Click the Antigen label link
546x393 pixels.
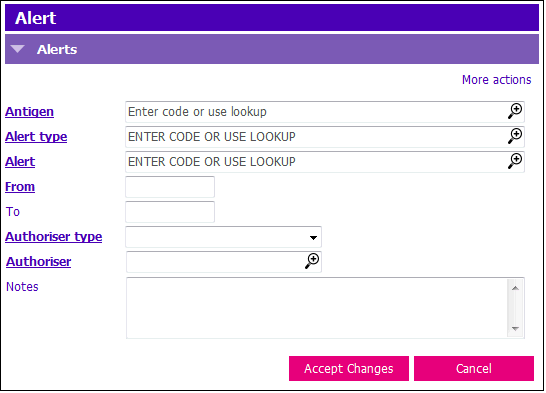point(29,112)
